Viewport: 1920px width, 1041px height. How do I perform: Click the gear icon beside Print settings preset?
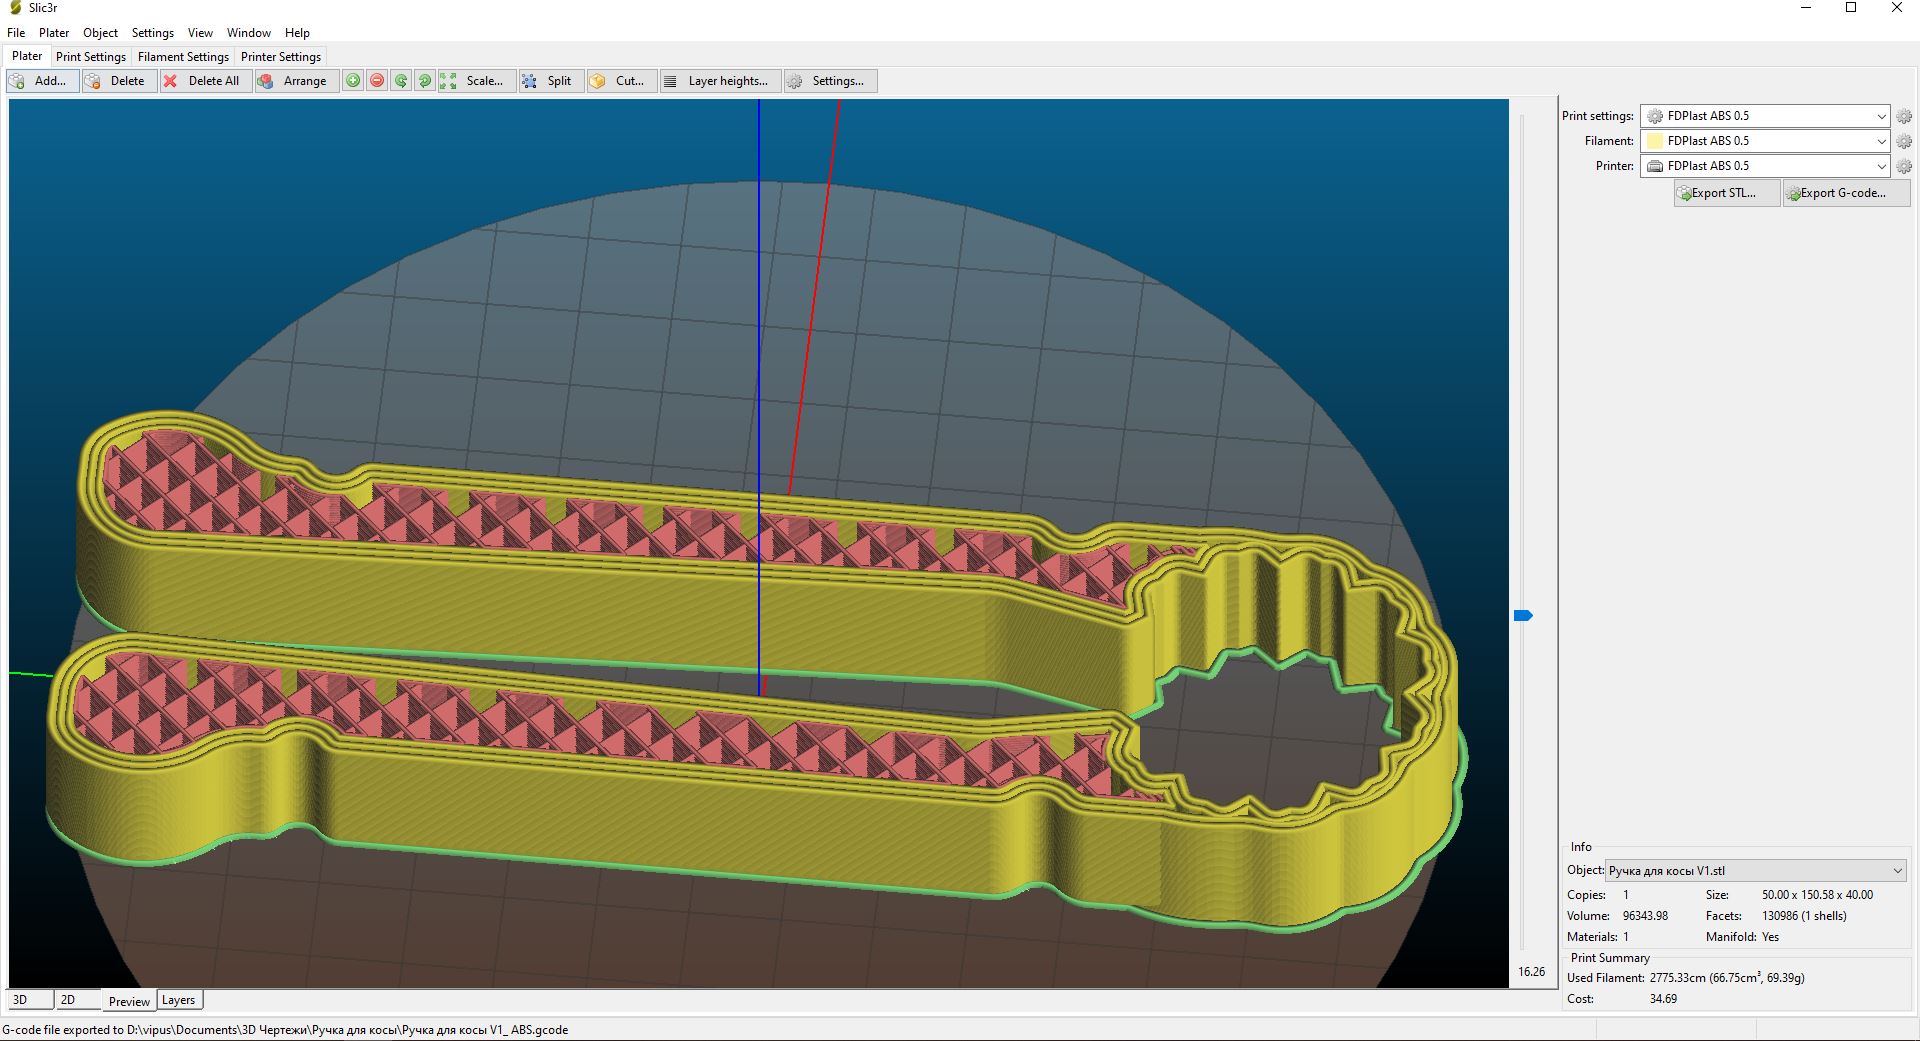1904,116
